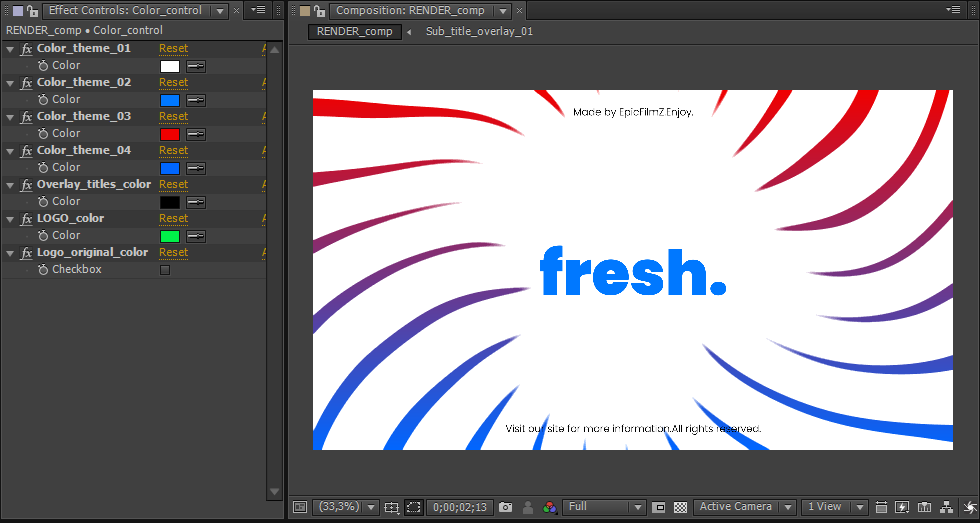Toggle the Region of Interest icon

pos(658,507)
